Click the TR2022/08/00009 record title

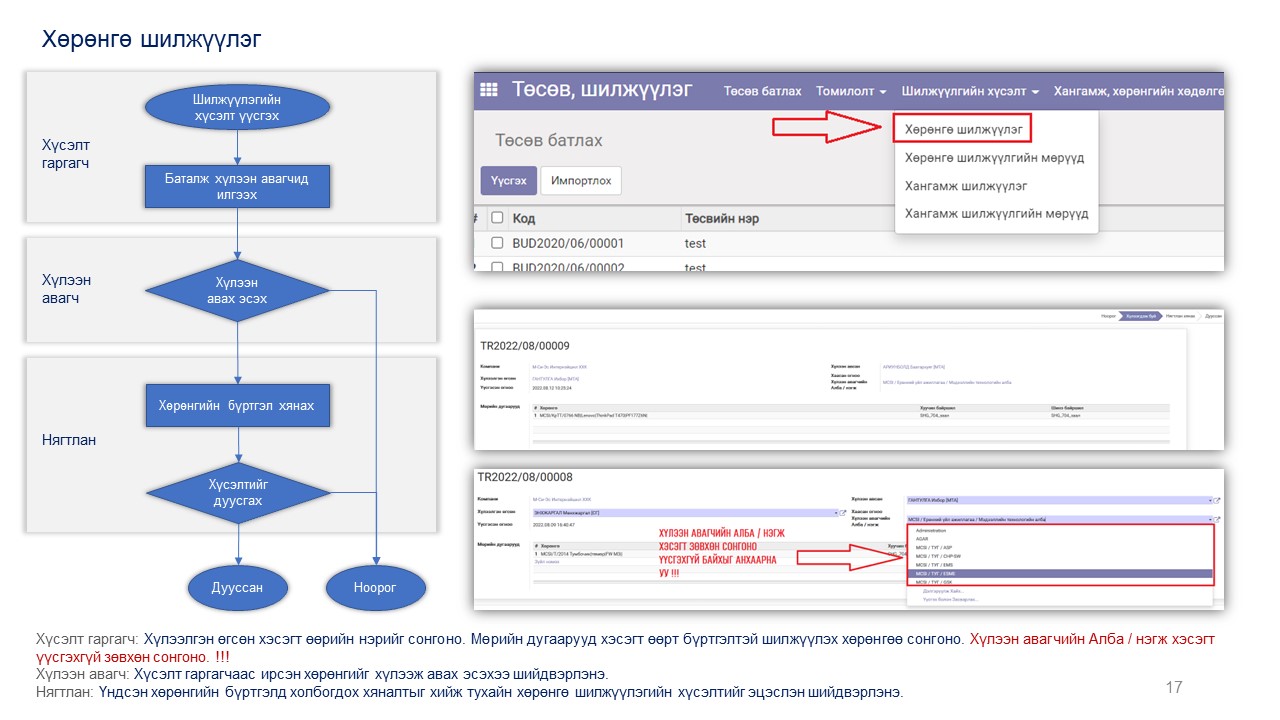[x=525, y=346]
